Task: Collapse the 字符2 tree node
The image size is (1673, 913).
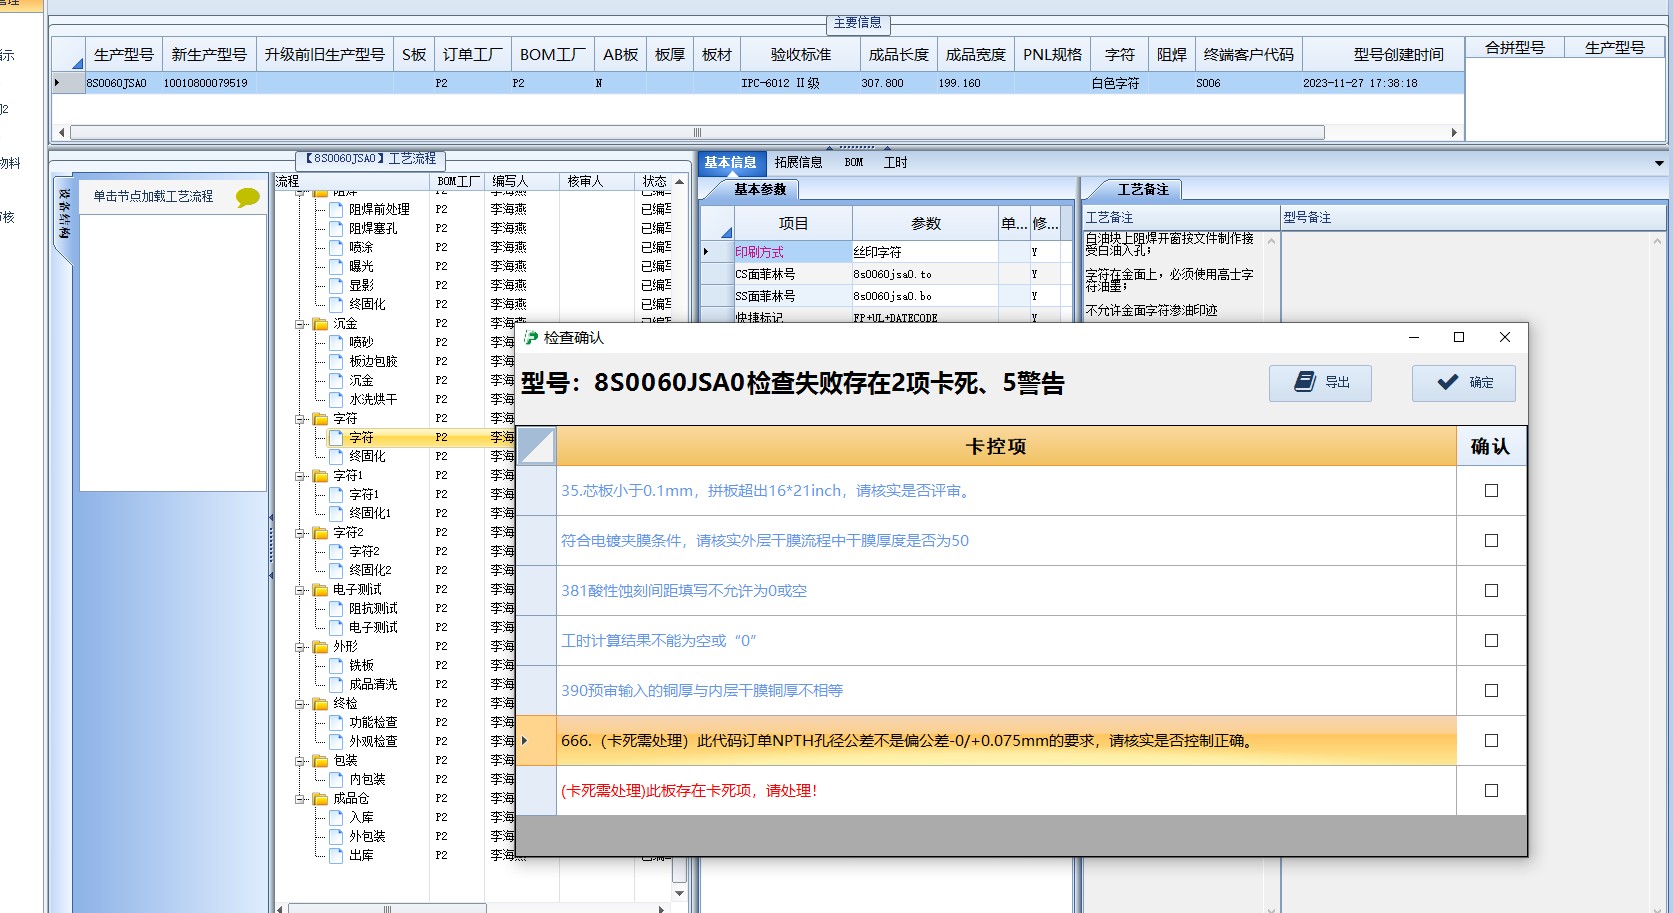Action: [300, 533]
